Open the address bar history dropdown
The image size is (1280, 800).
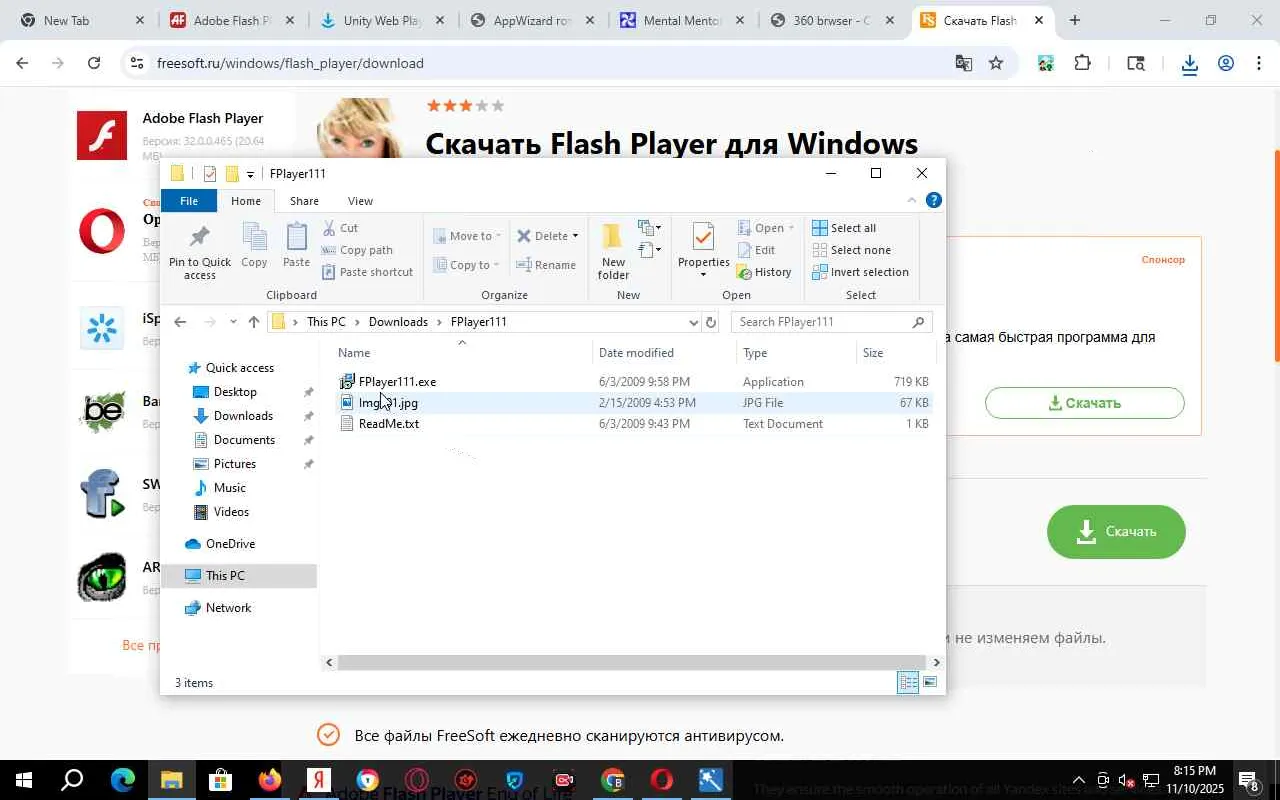[693, 322]
